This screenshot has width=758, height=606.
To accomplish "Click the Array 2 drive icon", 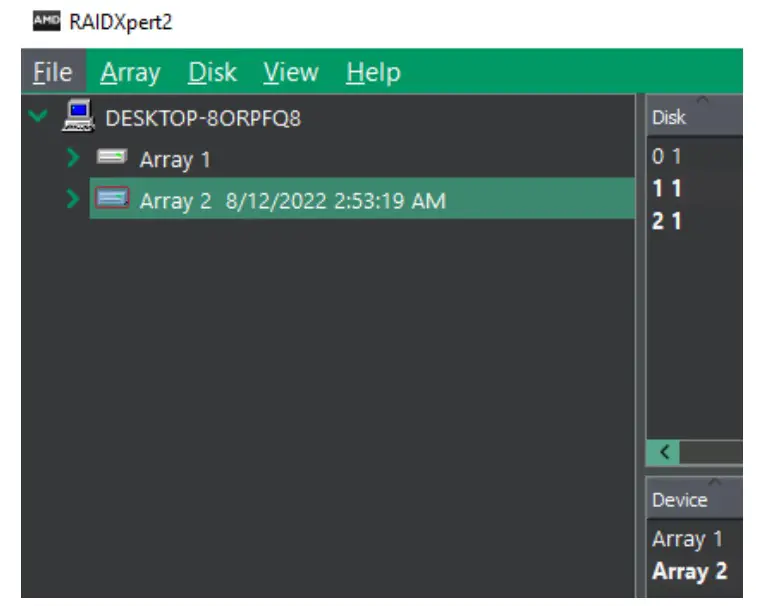I will 112,199.
